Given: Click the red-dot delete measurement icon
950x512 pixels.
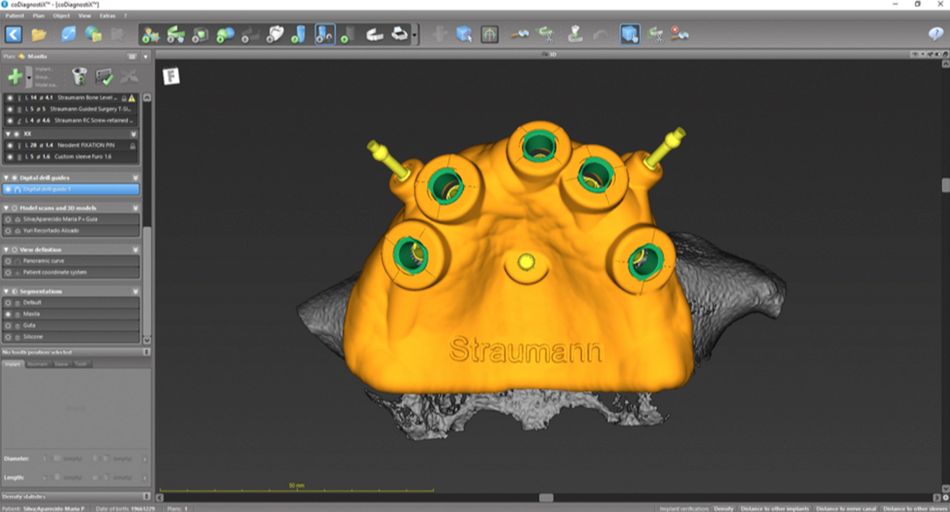Looking at the screenshot, I should click(680, 35).
